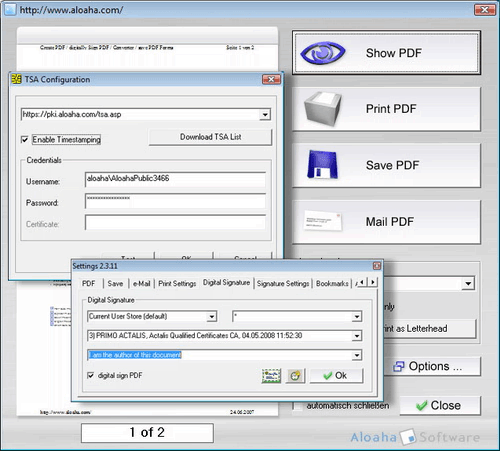The image size is (500, 451).
Task: Toggle the Enable Timestamping checkbox
Action: pyautogui.click(x=25, y=139)
